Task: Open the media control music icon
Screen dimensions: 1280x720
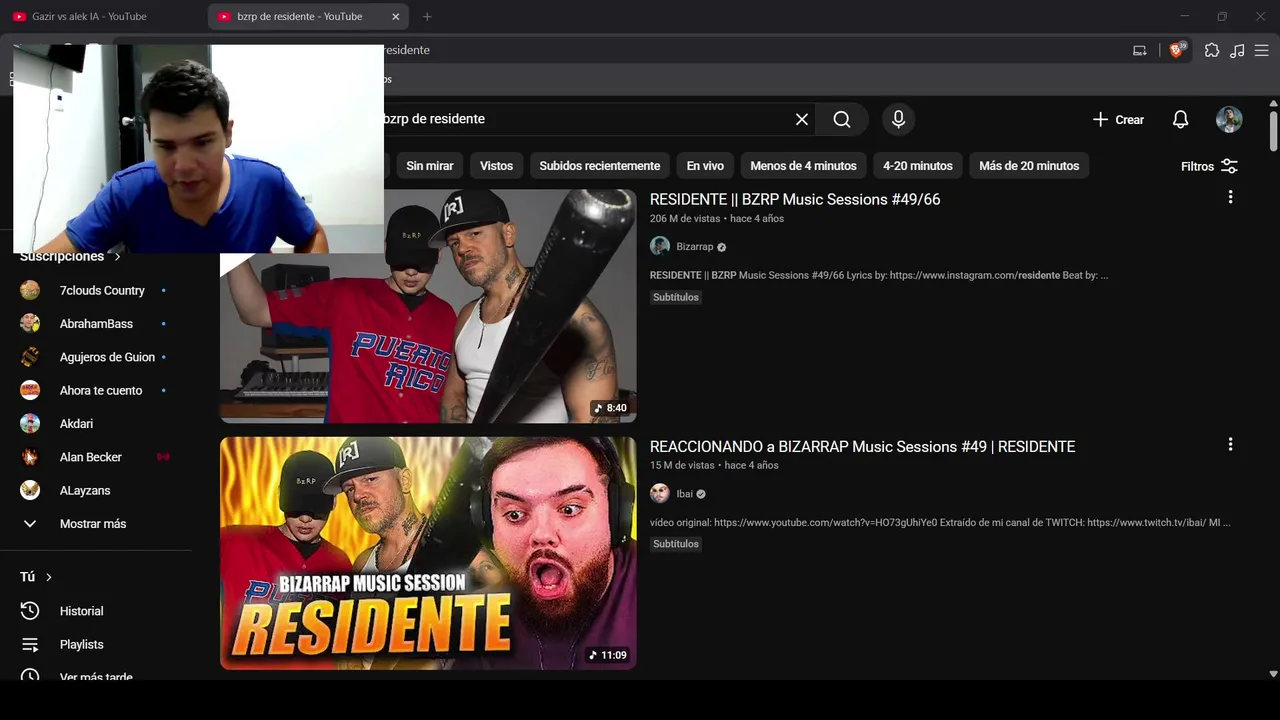Action: 1237,50
